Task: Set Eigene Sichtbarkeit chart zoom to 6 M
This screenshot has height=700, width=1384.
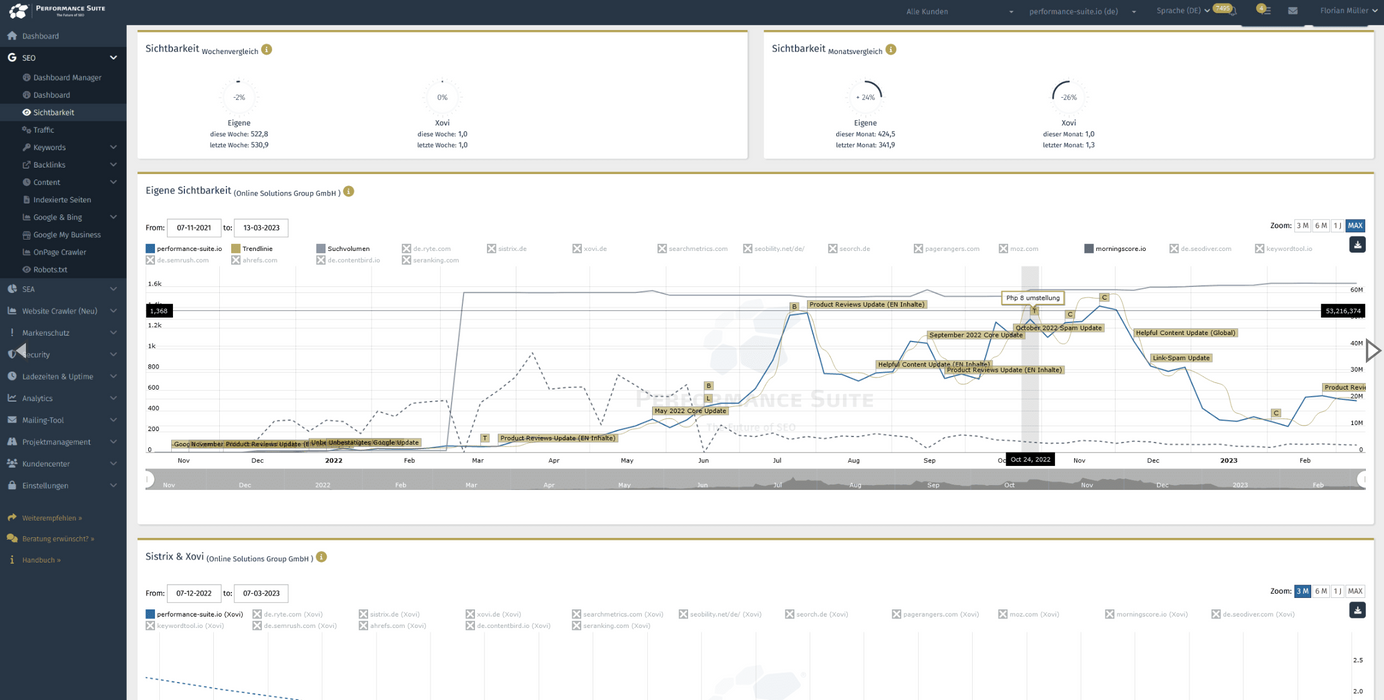Action: click(x=1320, y=226)
